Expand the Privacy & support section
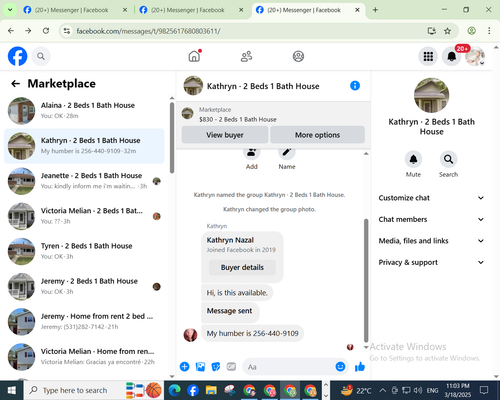500x400 pixels. point(431,262)
